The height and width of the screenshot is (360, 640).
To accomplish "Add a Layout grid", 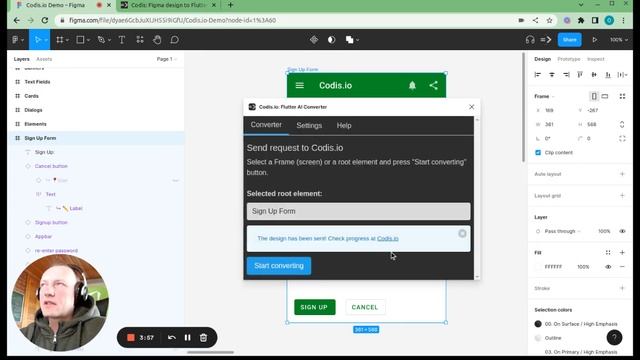I will [x=622, y=196].
